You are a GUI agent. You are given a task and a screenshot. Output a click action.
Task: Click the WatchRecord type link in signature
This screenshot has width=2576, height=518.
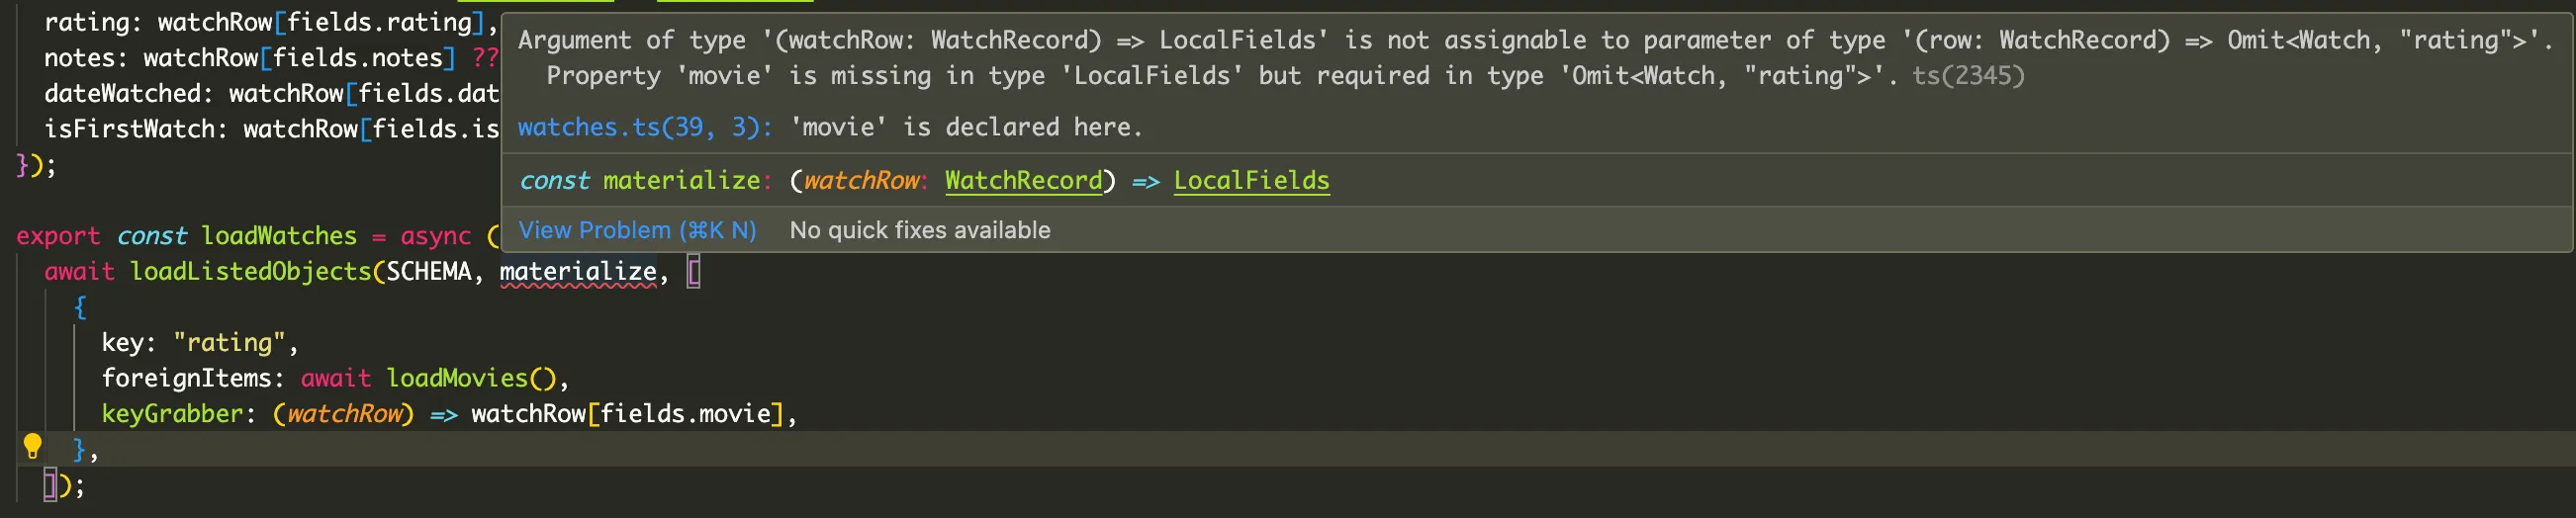pos(1023,180)
